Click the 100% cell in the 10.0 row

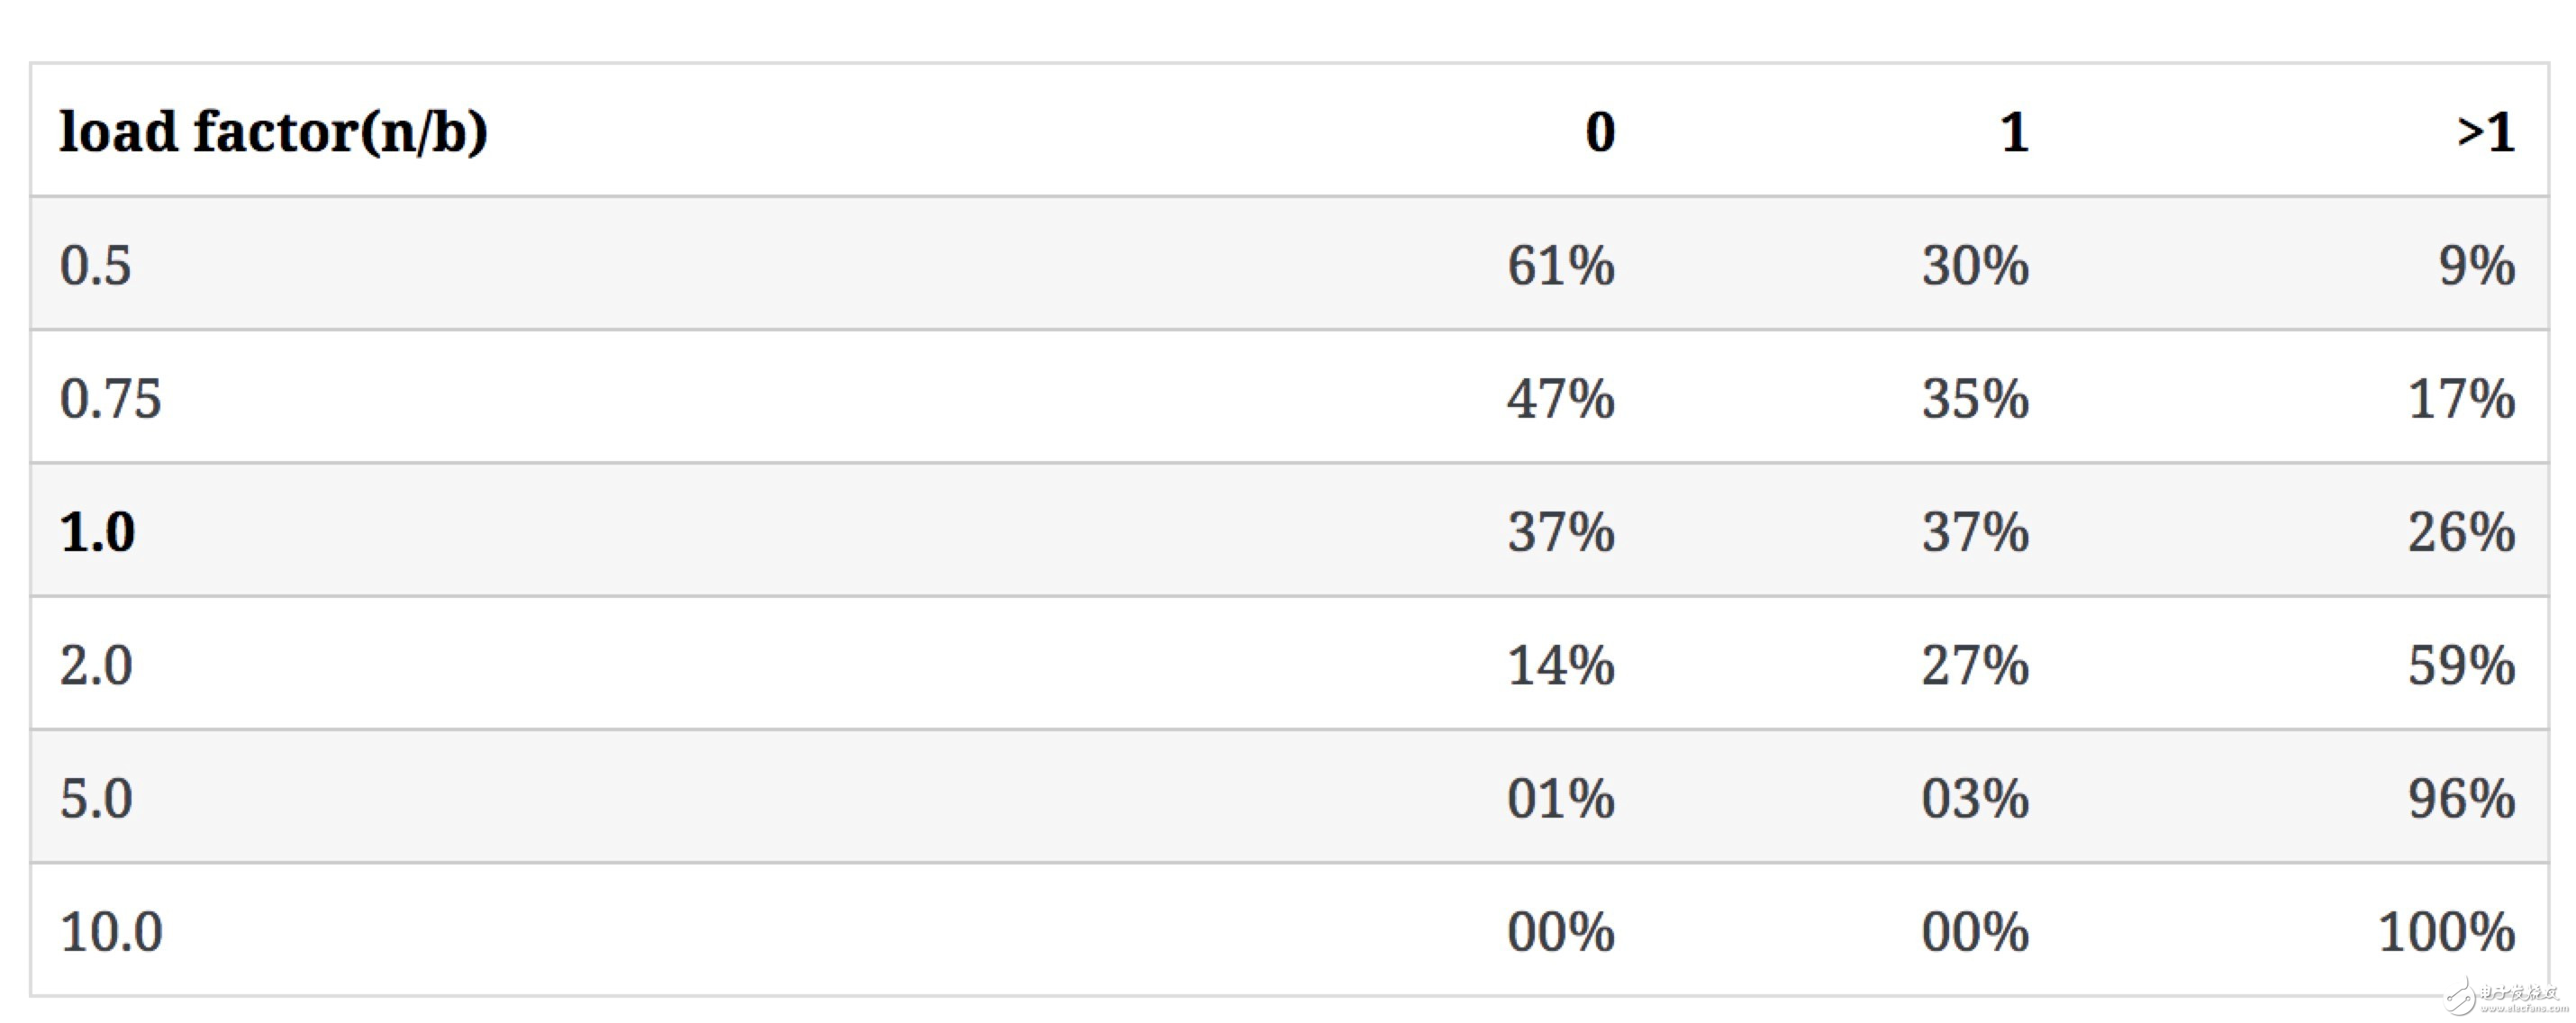pos(2446,932)
